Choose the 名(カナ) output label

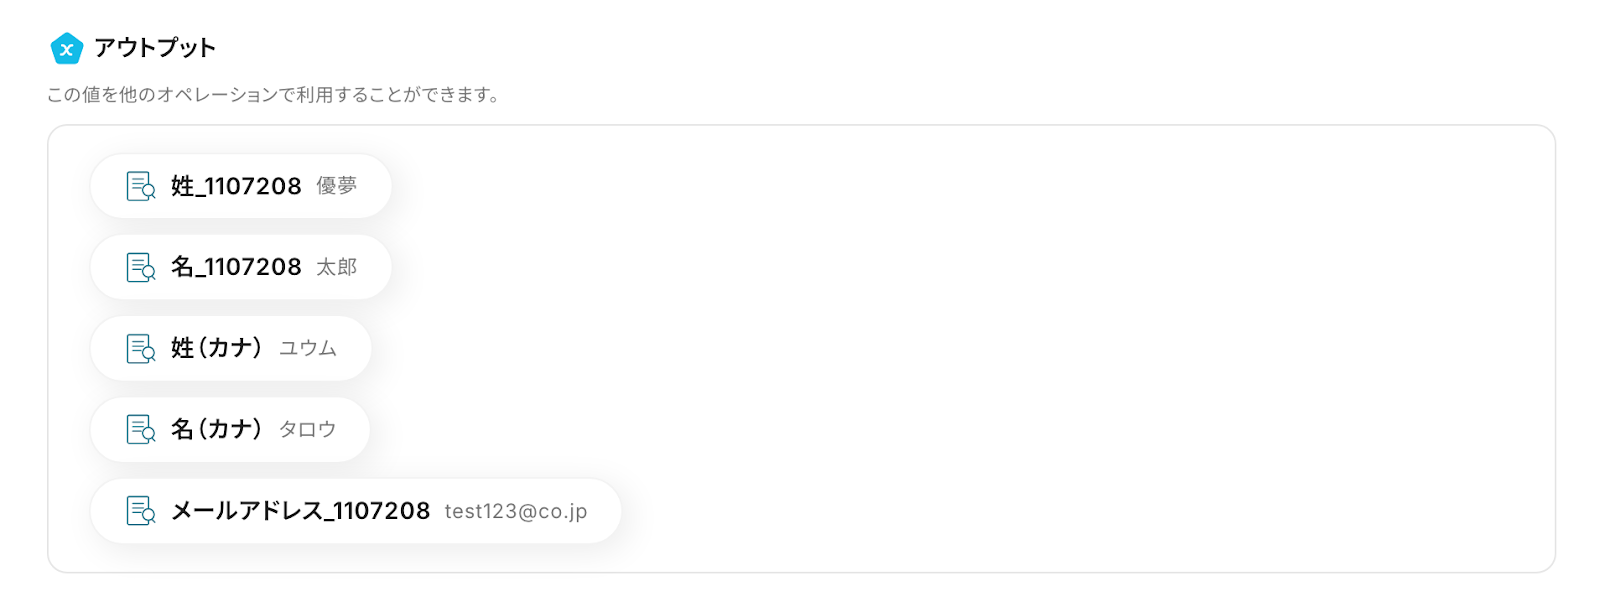coord(216,429)
